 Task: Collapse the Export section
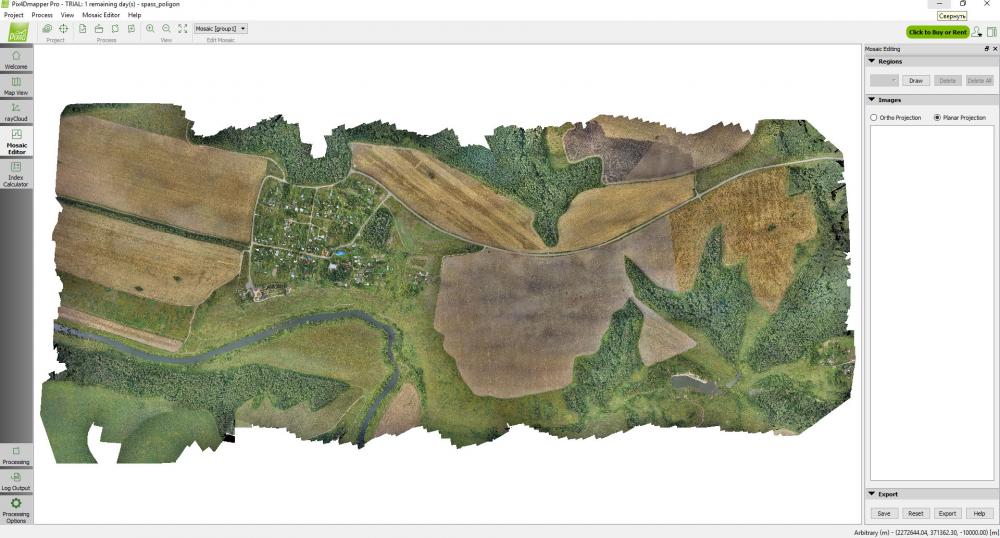[x=872, y=493]
